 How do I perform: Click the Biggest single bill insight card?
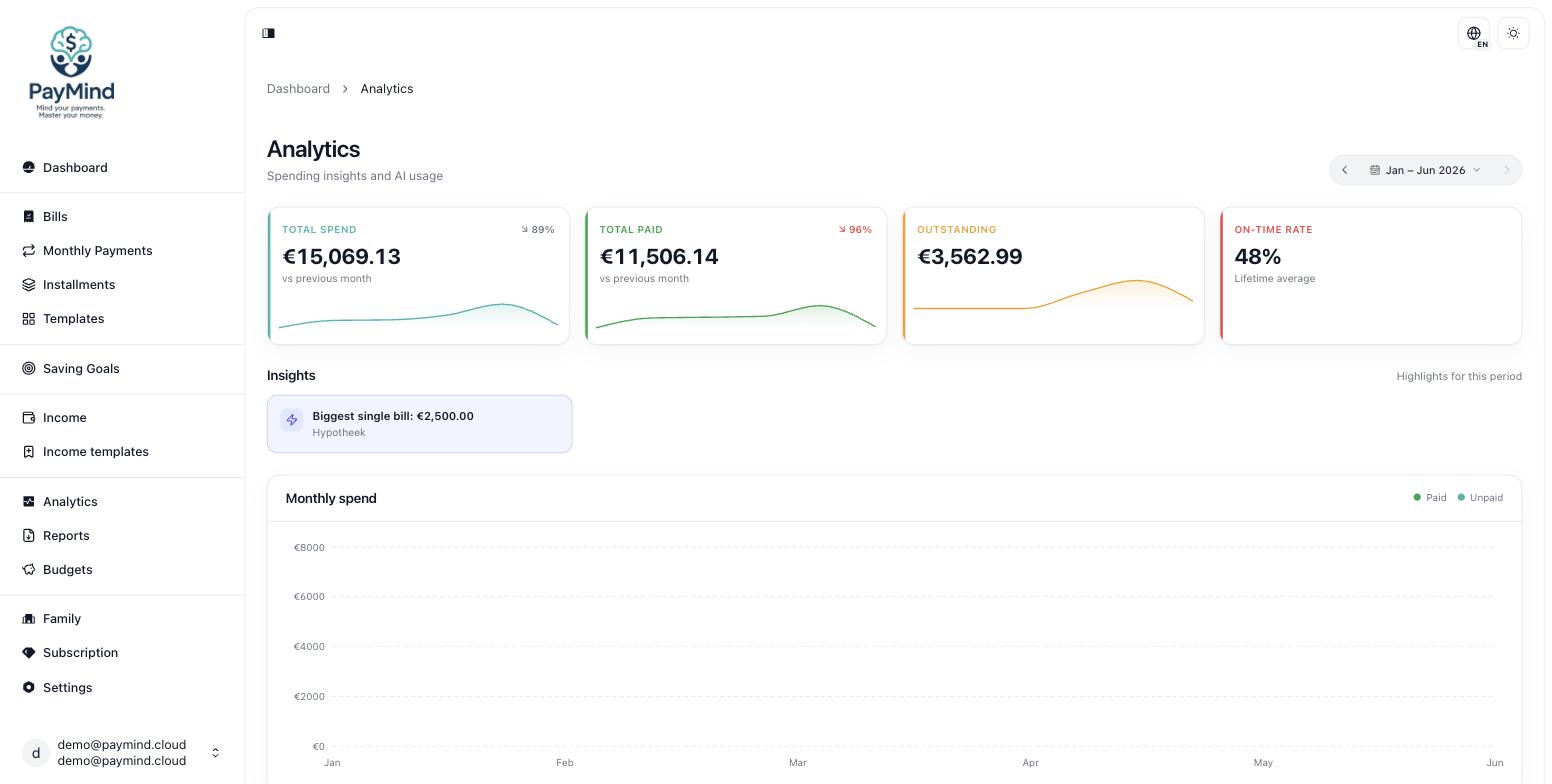click(419, 424)
